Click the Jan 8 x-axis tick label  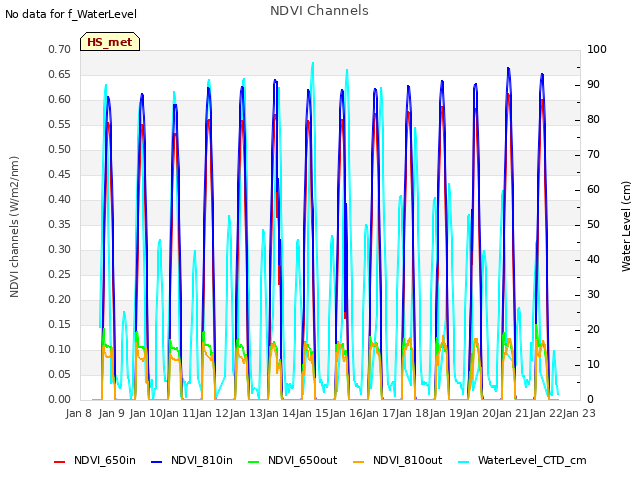pyautogui.click(x=79, y=413)
